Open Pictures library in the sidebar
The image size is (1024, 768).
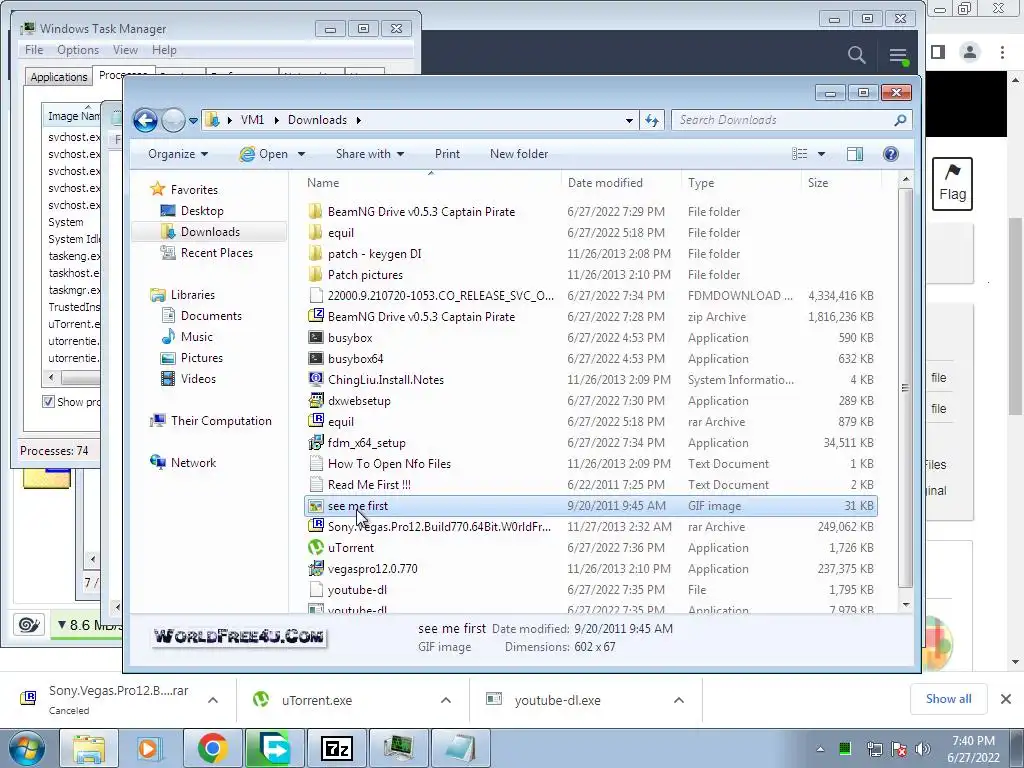pyautogui.click(x=201, y=358)
